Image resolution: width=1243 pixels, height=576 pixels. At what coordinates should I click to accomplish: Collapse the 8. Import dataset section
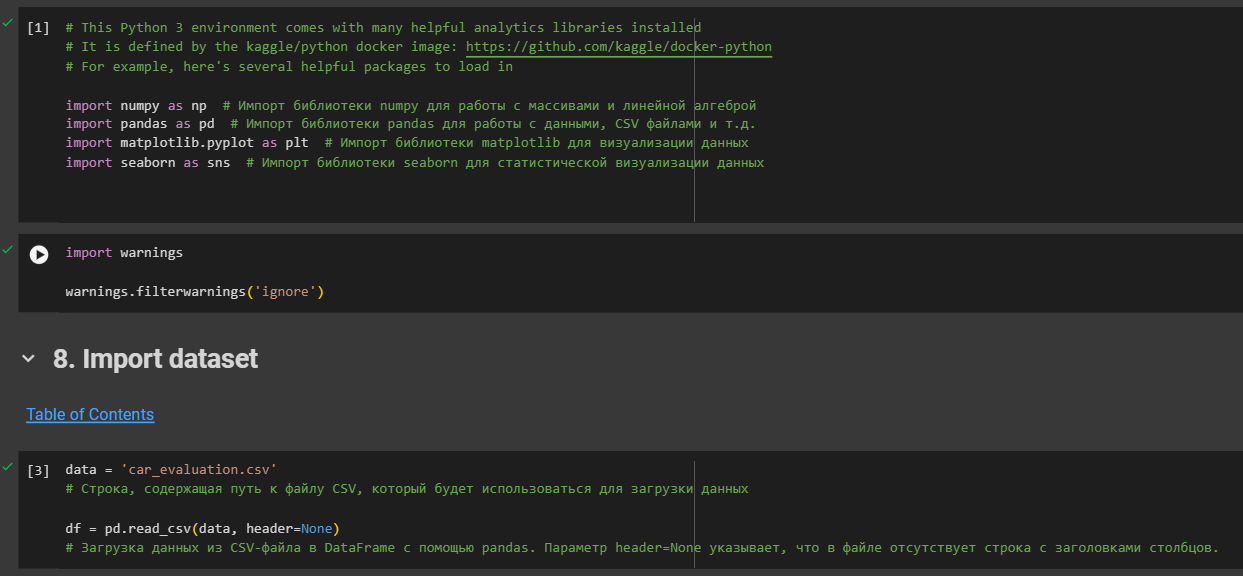tap(28, 359)
